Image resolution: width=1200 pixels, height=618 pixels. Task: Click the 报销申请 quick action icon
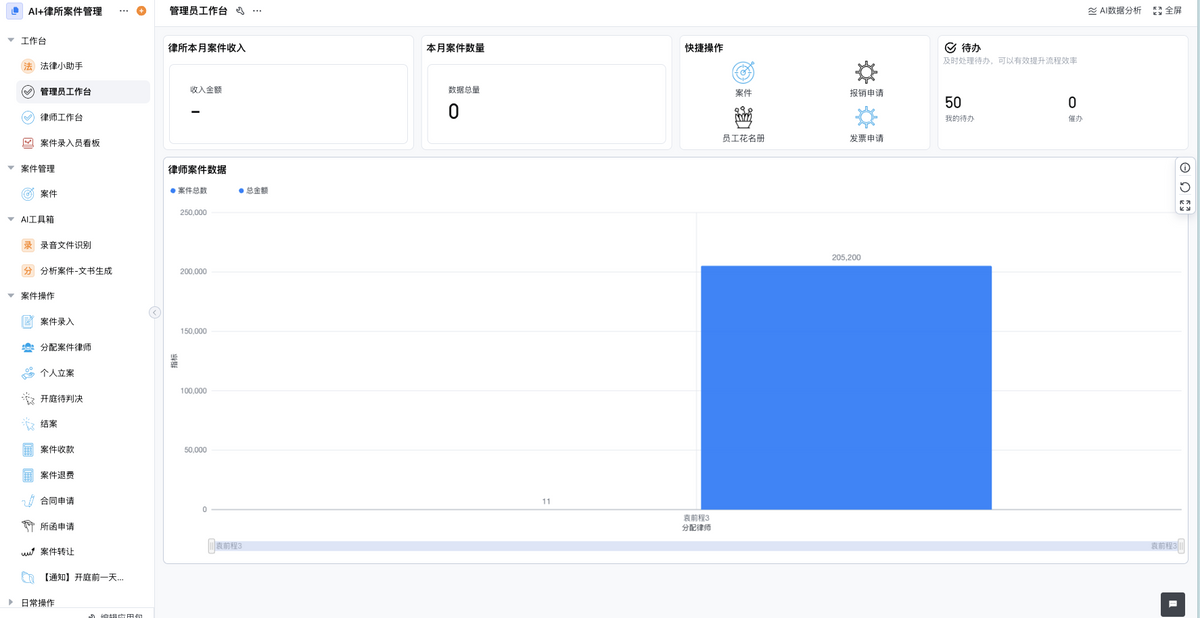click(866, 72)
